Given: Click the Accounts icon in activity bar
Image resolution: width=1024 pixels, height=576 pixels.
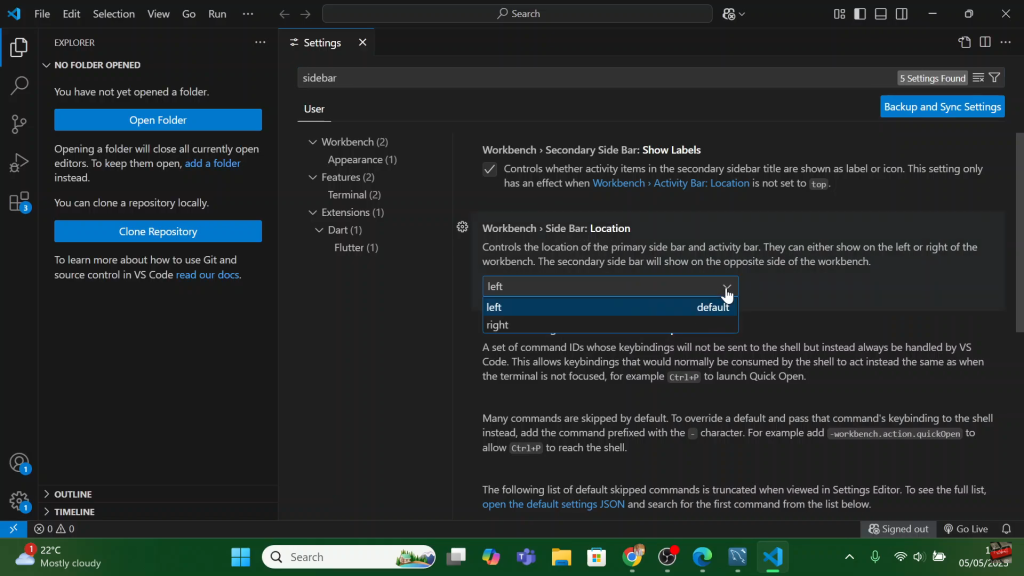Looking at the screenshot, I should (19, 463).
